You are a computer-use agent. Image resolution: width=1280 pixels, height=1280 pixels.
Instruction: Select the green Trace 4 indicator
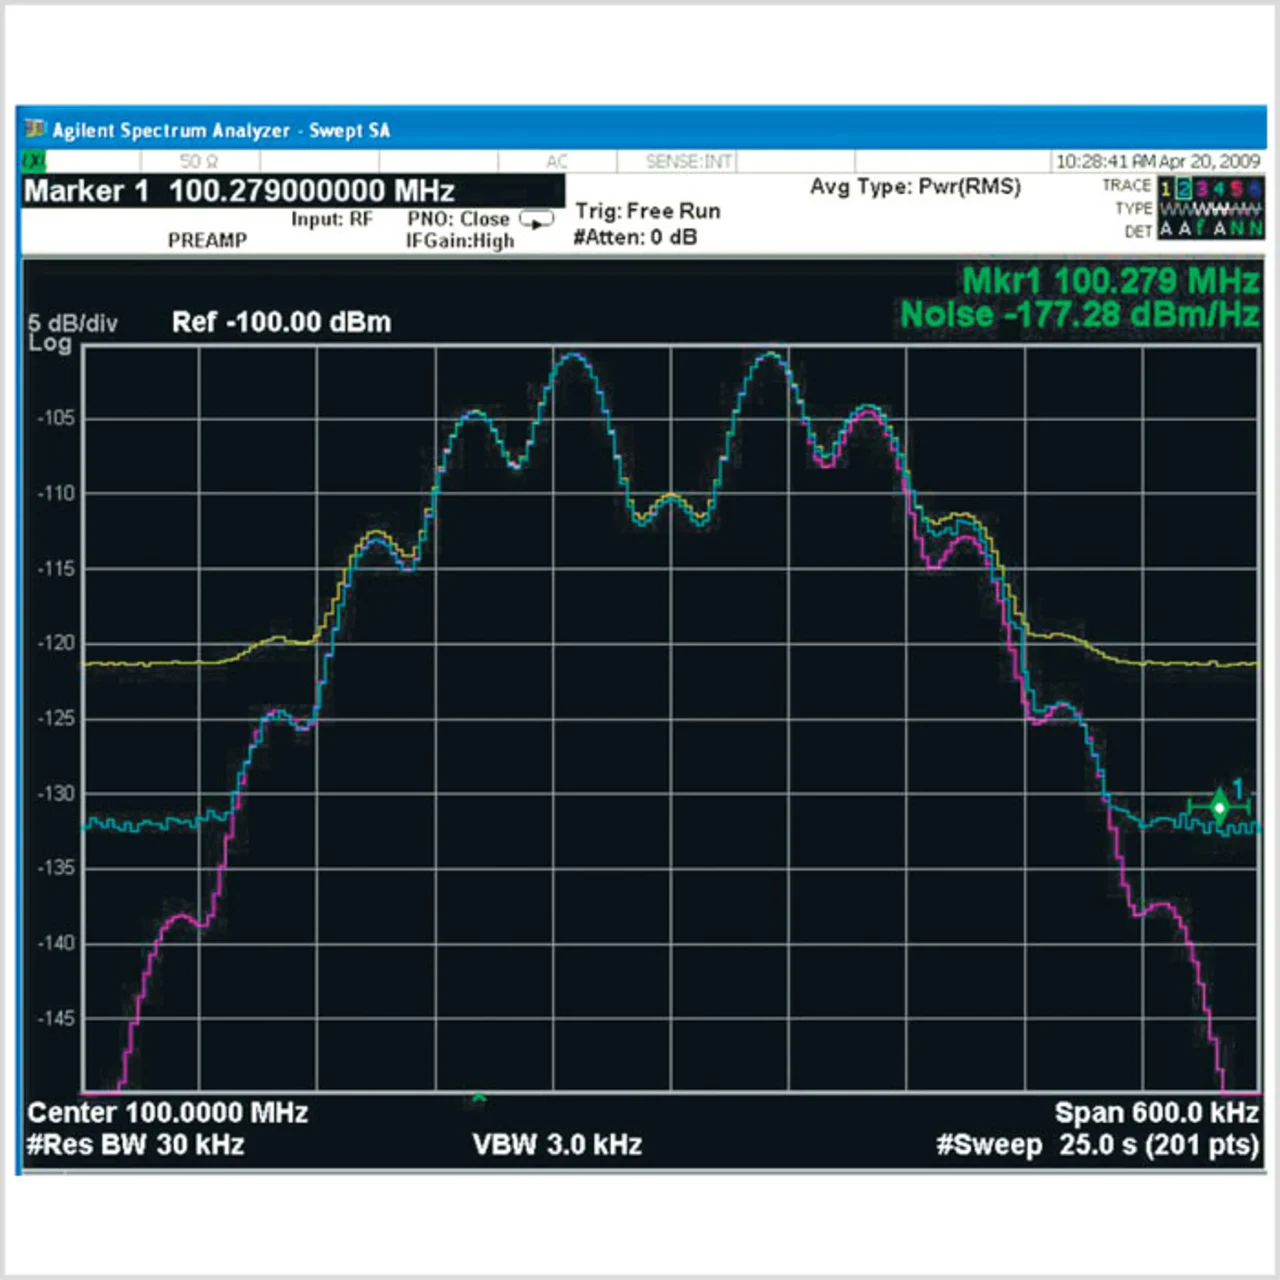(x=1218, y=188)
